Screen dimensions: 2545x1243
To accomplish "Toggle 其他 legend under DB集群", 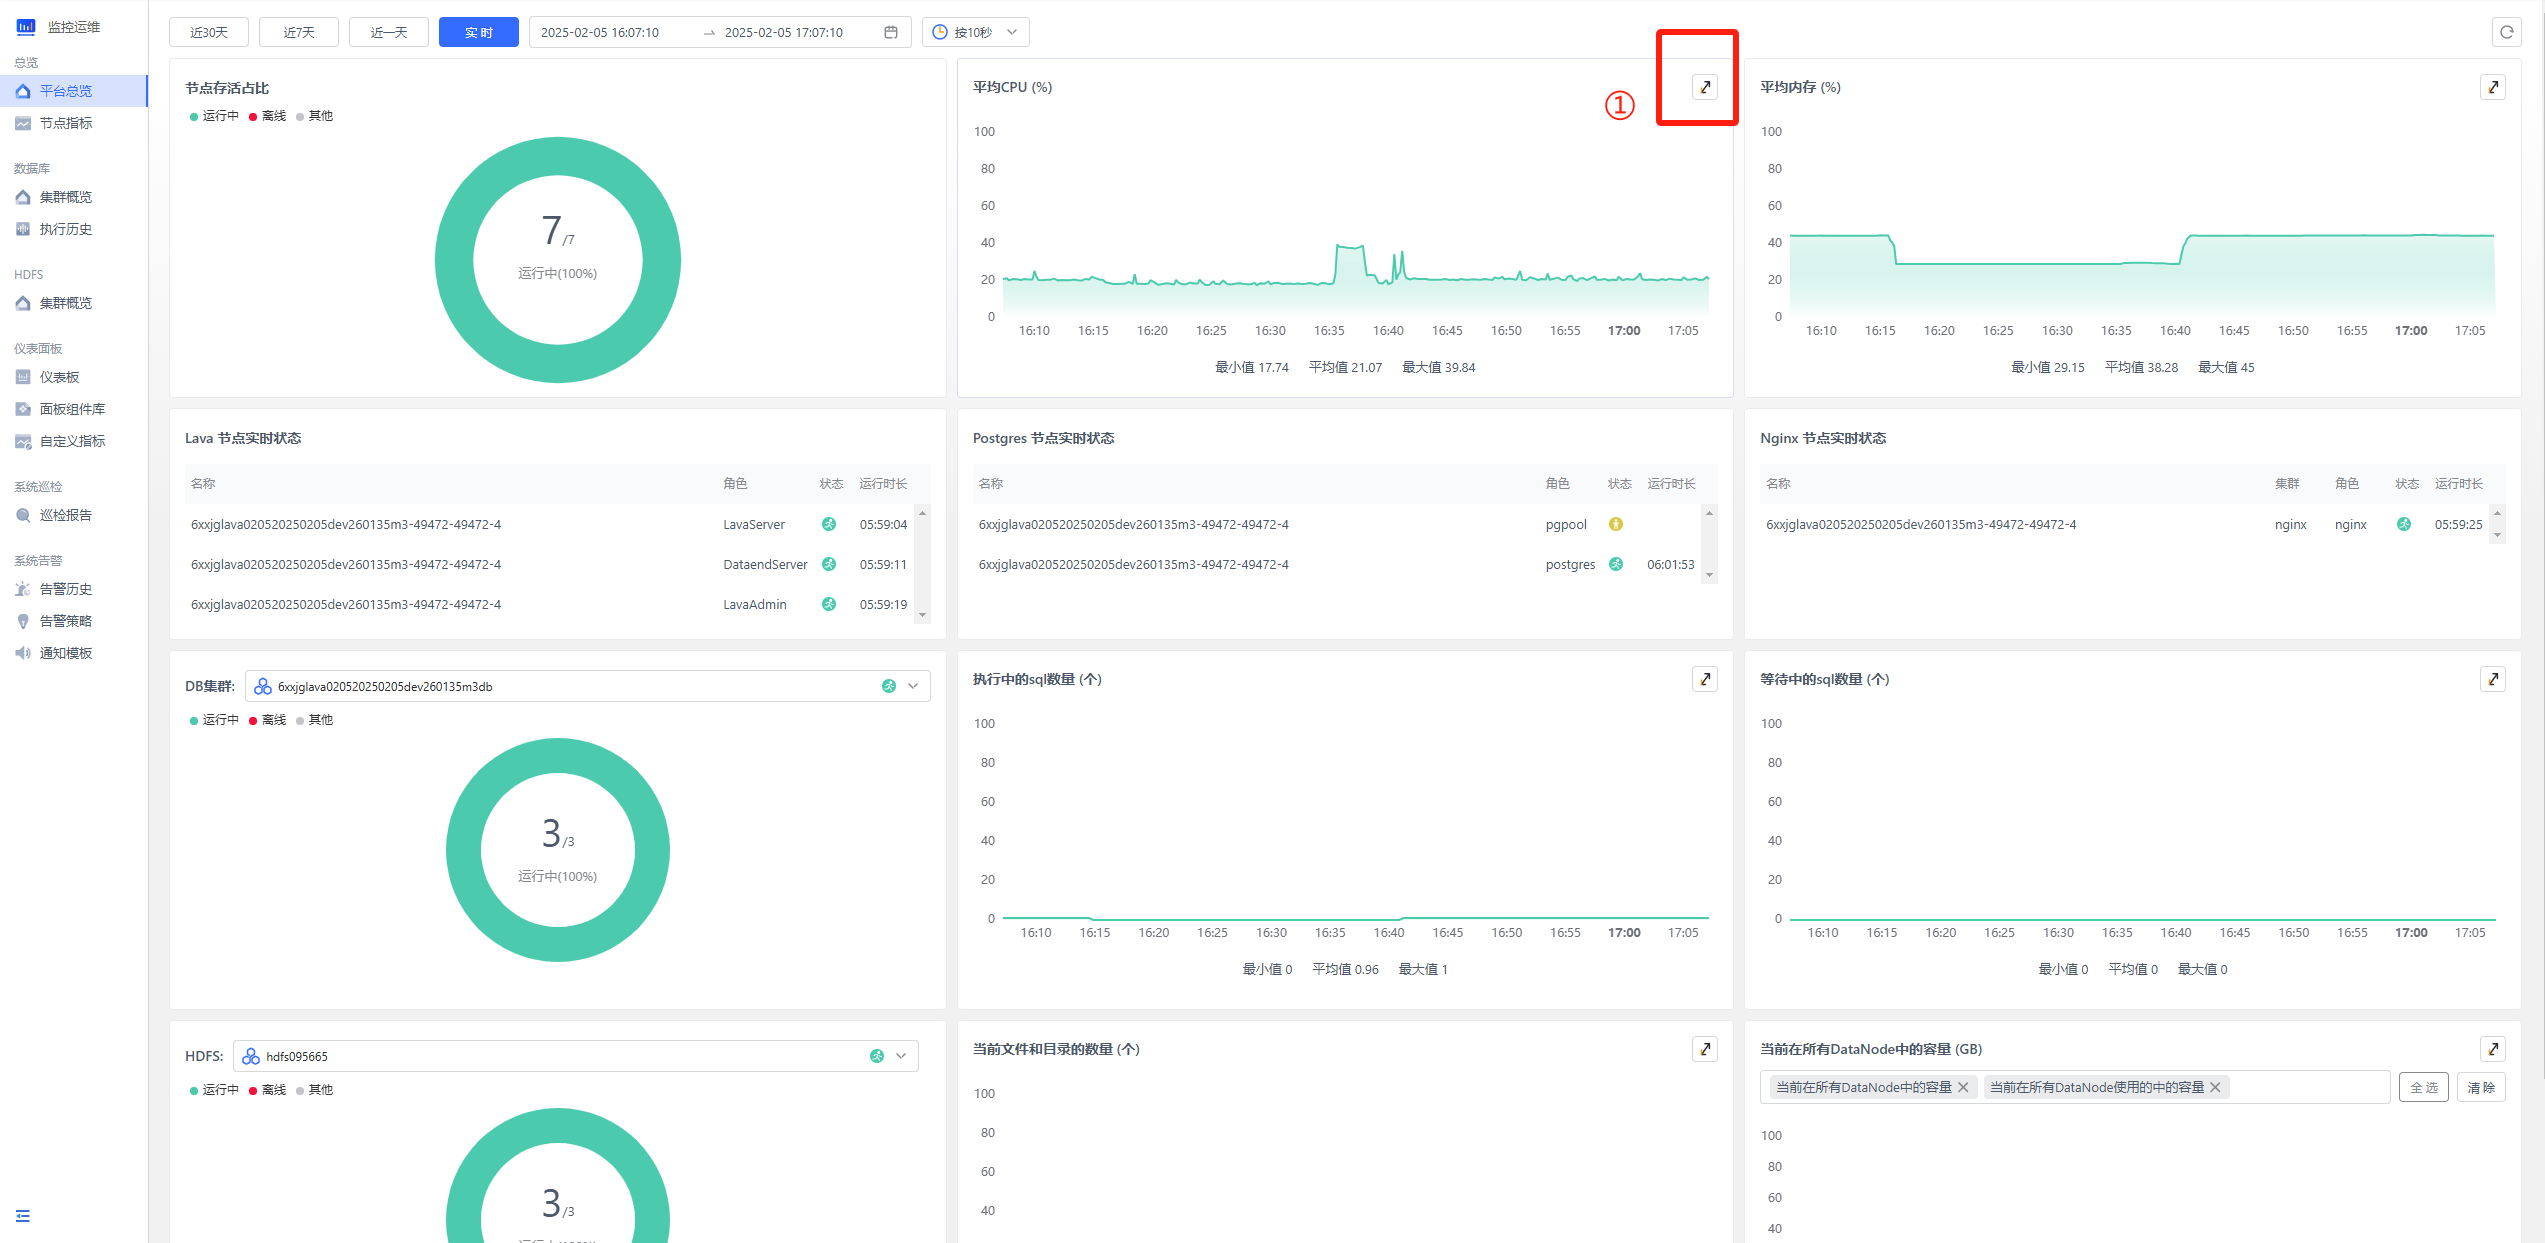I will click(x=314, y=720).
